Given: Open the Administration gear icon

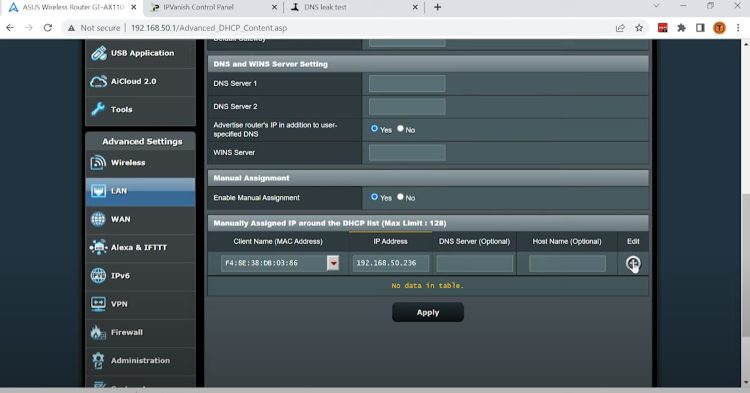Looking at the screenshot, I should pyautogui.click(x=99, y=360).
